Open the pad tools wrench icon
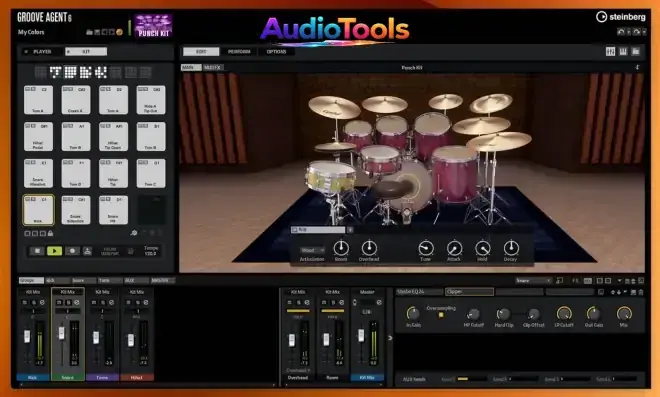Viewport: 660px width, 397px height. point(134,233)
